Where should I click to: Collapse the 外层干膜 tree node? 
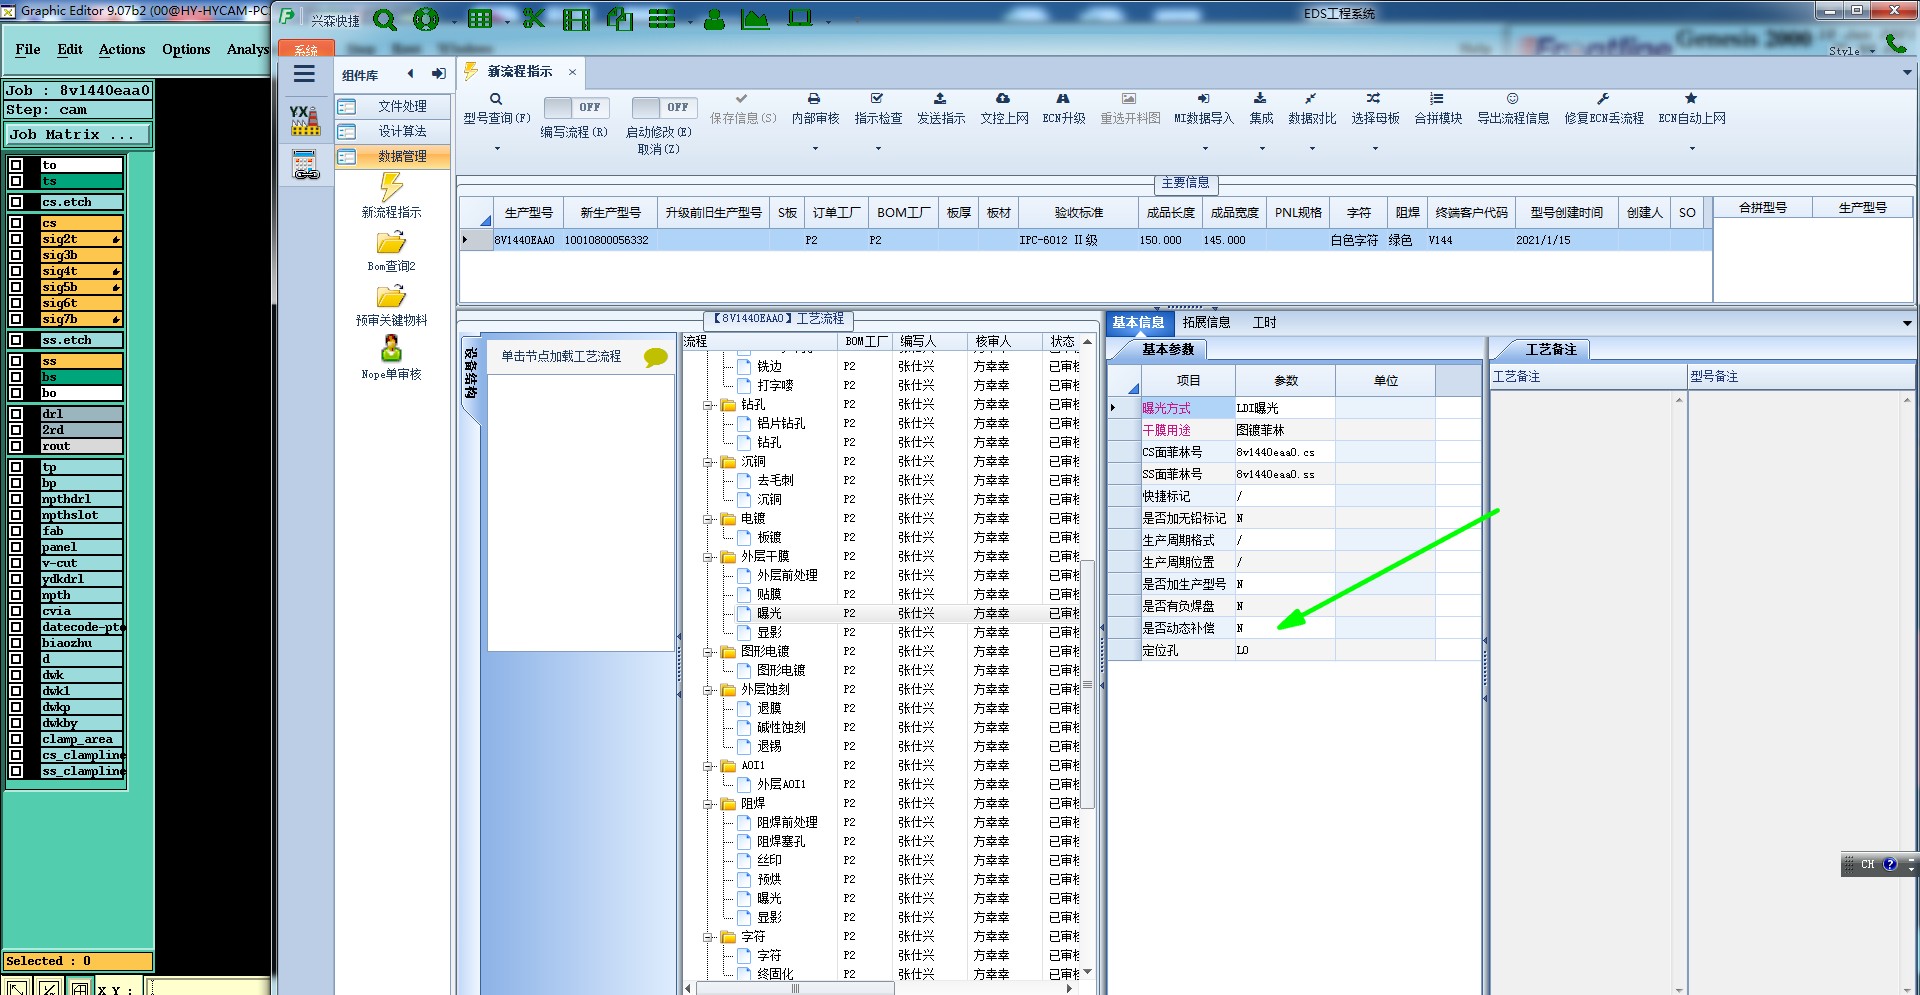click(708, 557)
